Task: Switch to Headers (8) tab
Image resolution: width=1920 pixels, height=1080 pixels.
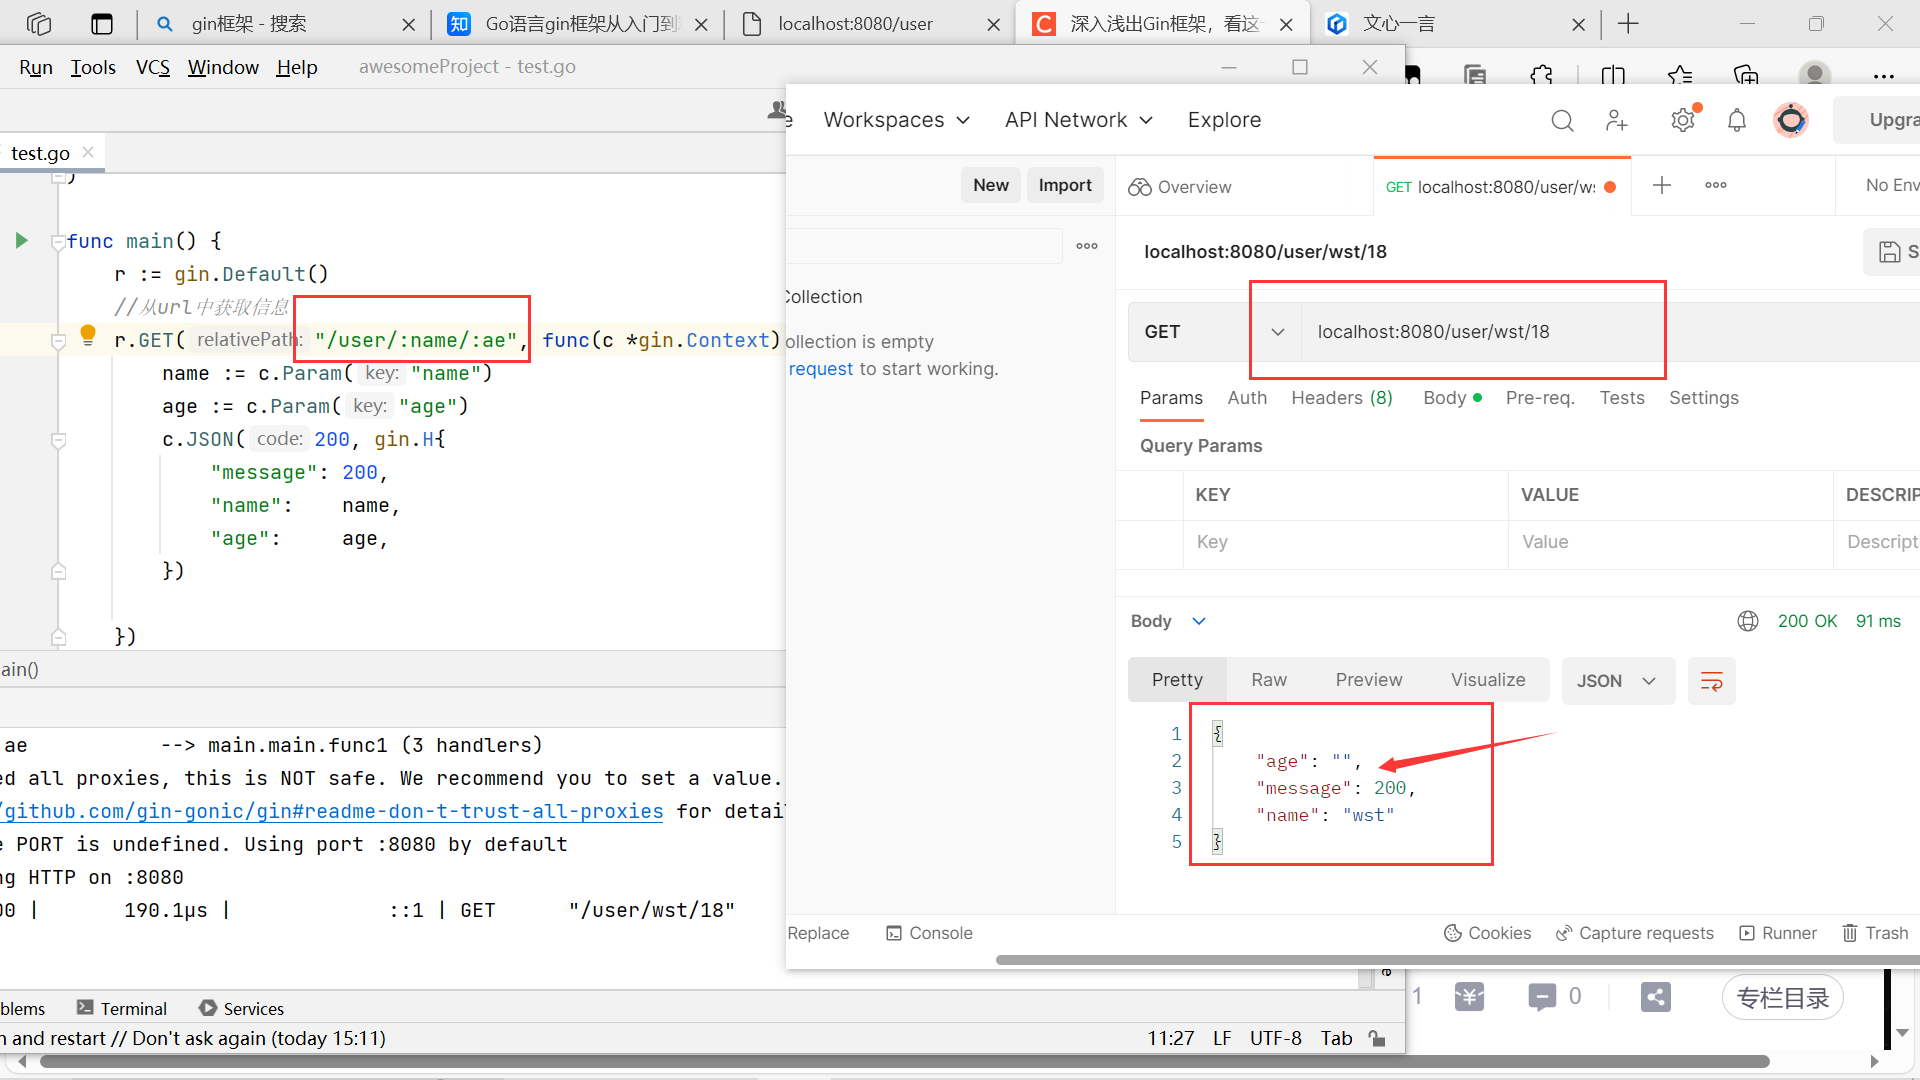Action: (x=1341, y=398)
